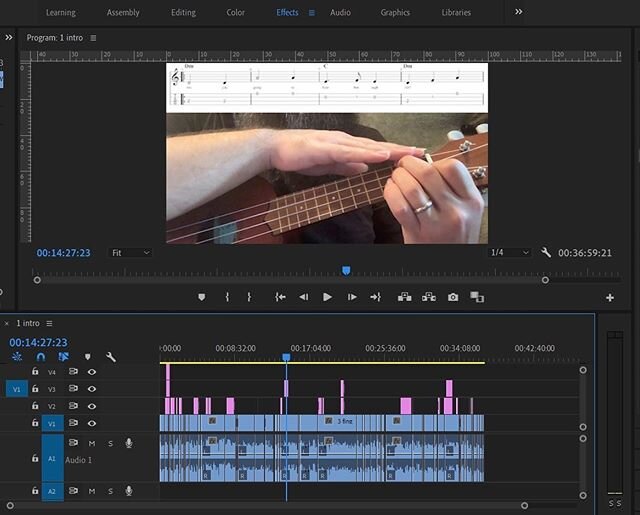Viewport: 640px width, 515px height.
Task: Click the program monitor timecode 00:14:27:23
Action: pos(63,253)
